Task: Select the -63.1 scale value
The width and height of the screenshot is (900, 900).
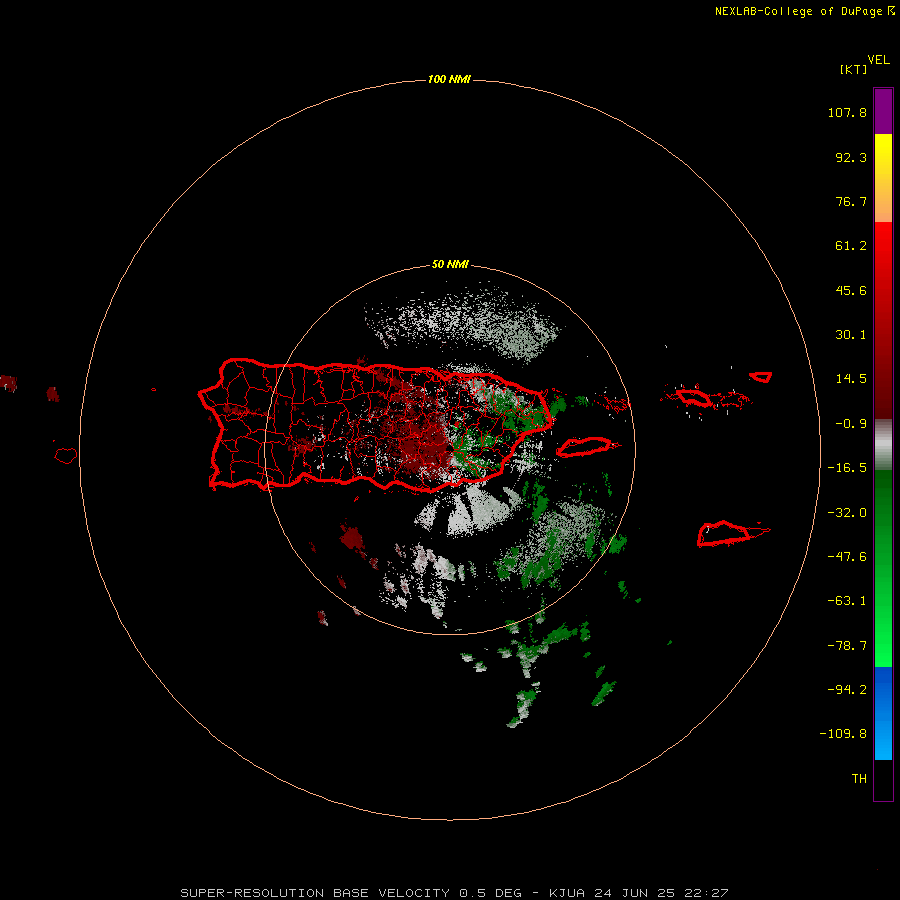Action: (x=847, y=601)
